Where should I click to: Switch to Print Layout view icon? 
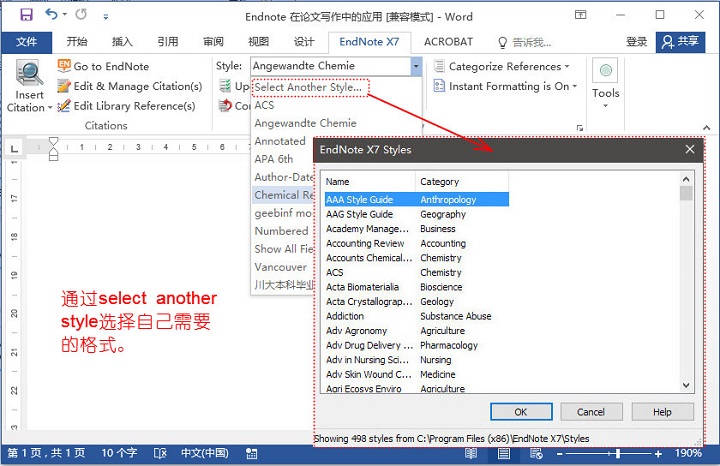tap(504, 454)
